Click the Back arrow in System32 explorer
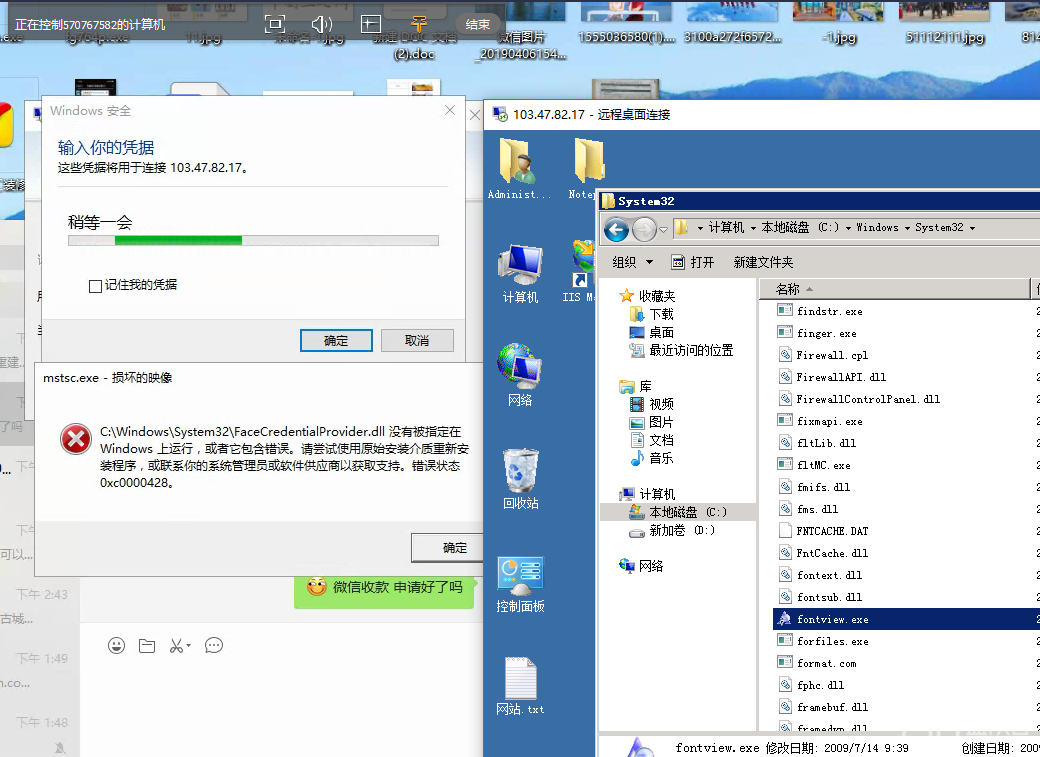Viewport: 1040px width, 757px height. [616, 230]
